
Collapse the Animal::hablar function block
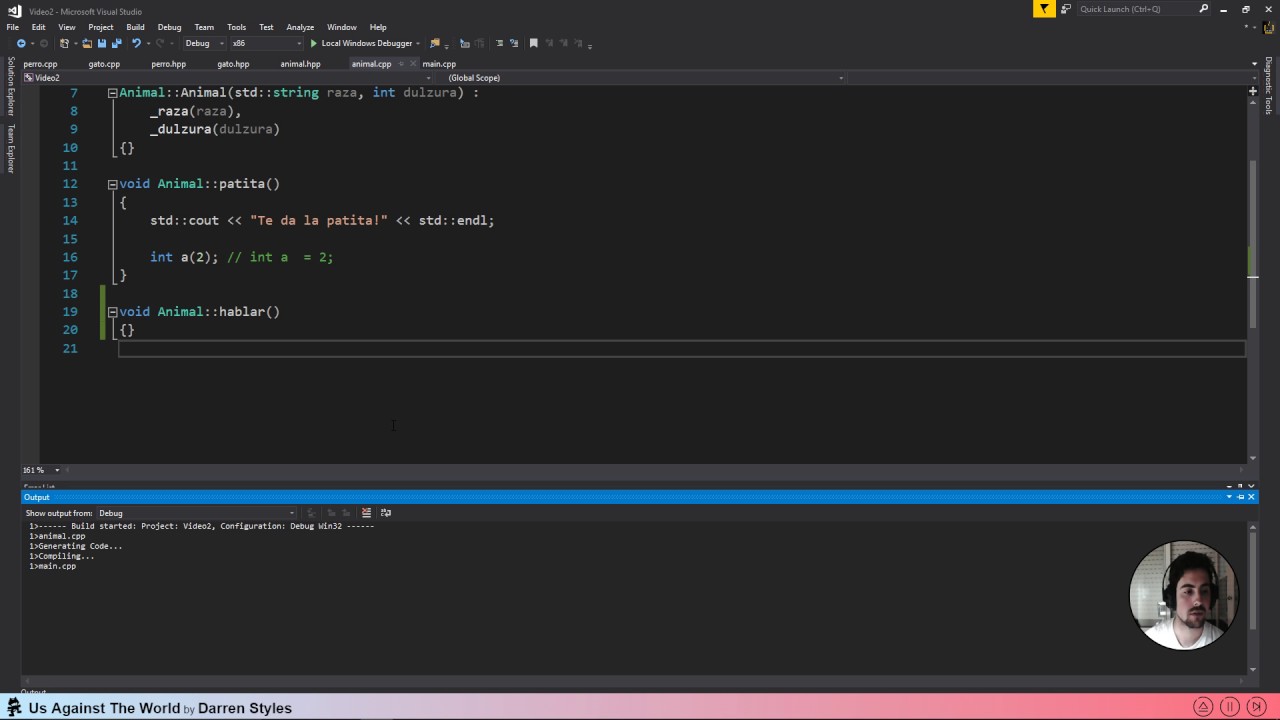pyautogui.click(x=113, y=312)
